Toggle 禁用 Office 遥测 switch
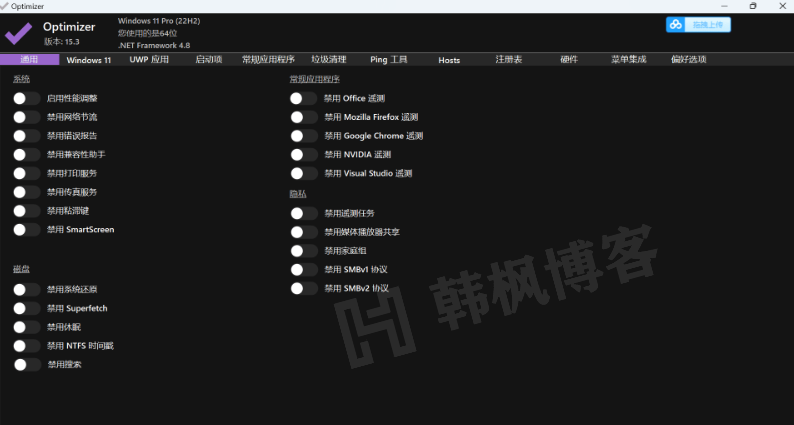The height and width of the screenshot is (425, 794). [303, 98]
